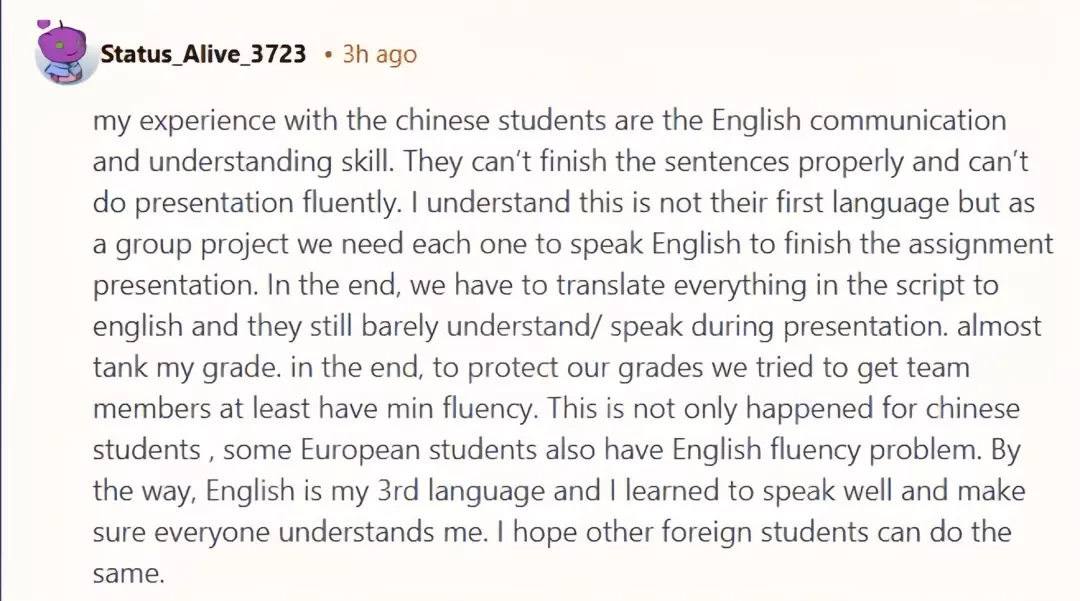The image size is (1080, 601).
Task: Click the phrase 'understanding skill'
Action: point(270,162)
